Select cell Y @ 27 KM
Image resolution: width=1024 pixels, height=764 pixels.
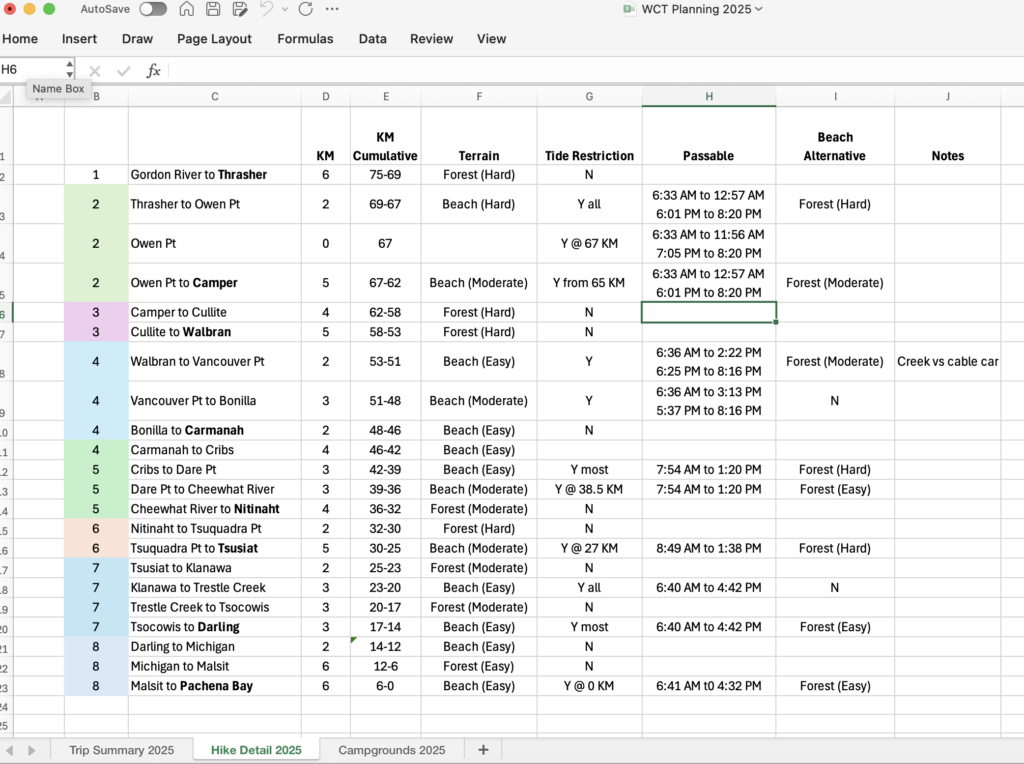589,548
